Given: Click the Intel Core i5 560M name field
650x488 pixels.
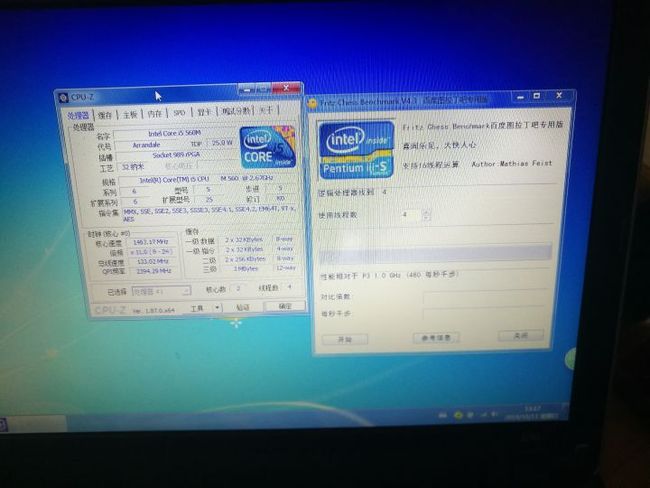Looking at the screenshot, I should pos(175,134).
